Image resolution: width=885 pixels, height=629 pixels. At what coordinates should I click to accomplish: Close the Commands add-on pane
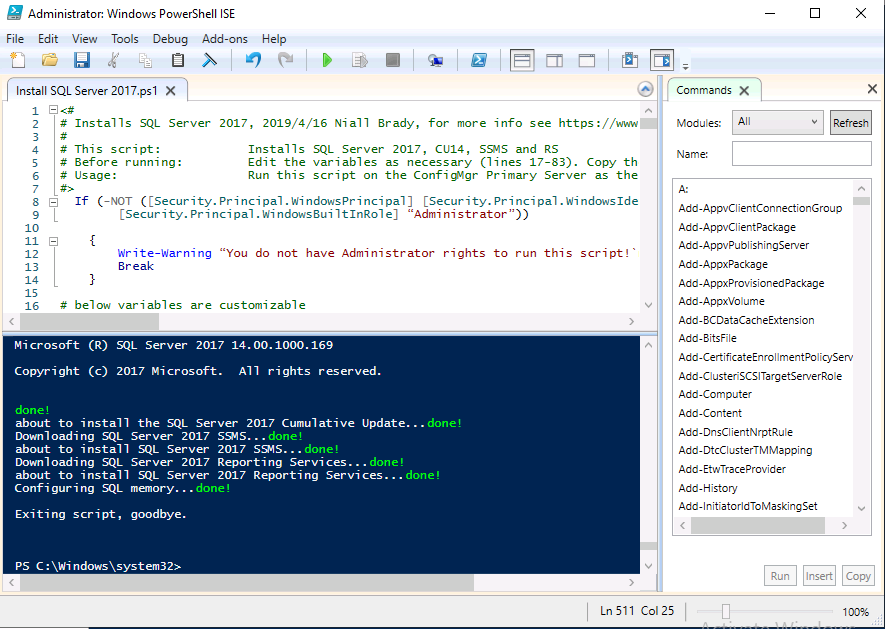872,89
